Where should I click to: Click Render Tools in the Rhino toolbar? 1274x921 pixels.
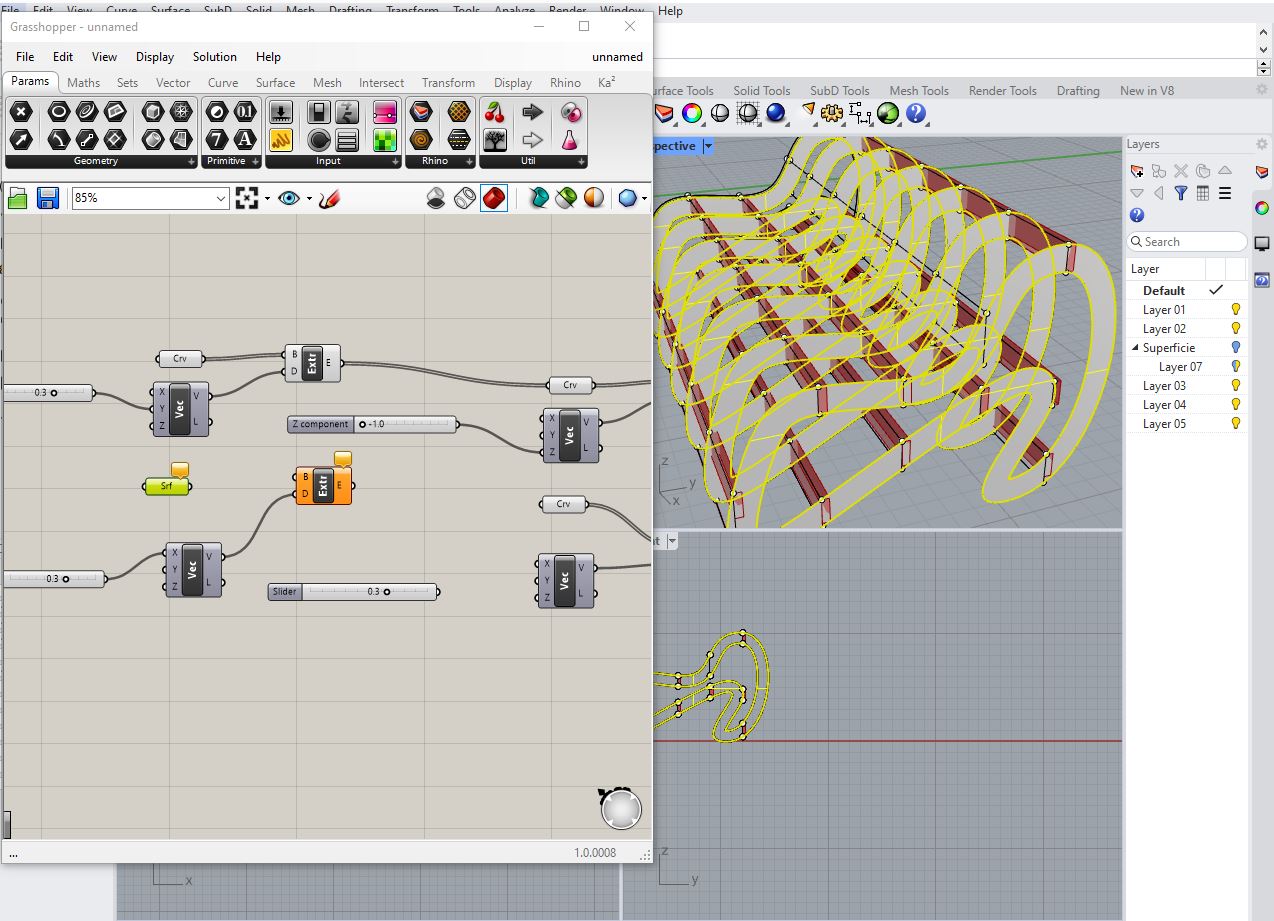click(x=1002, y=90)
